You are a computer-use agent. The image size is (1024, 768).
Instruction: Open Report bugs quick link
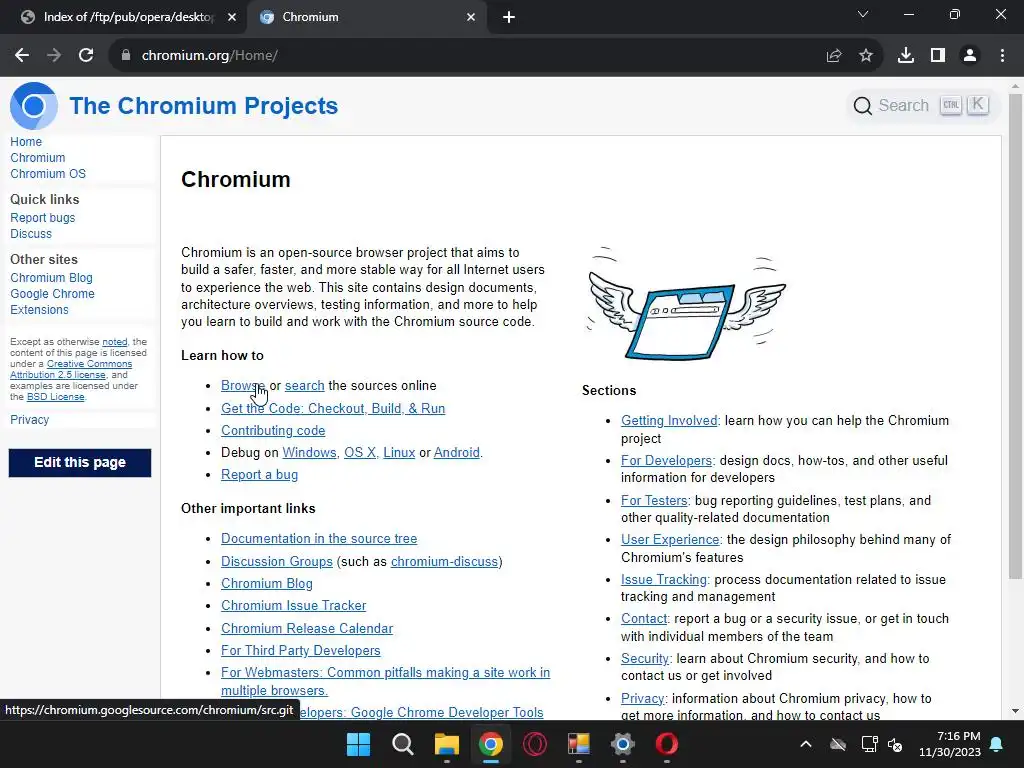pyautogui.click(x=42, y=217)
